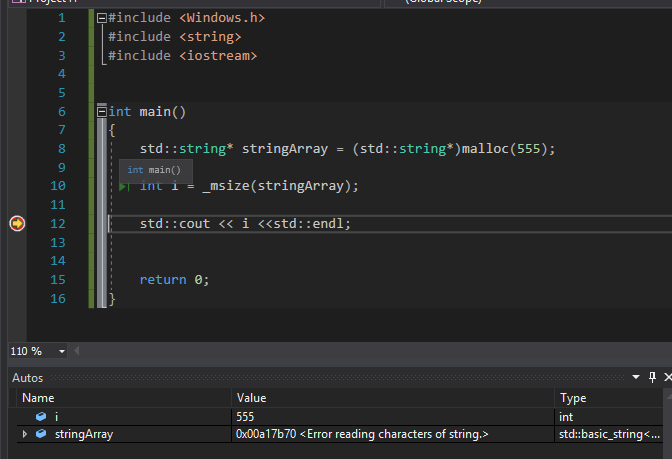
Task: Click the horizontal scrollbar left arrow
Action: tap(78, 351)
